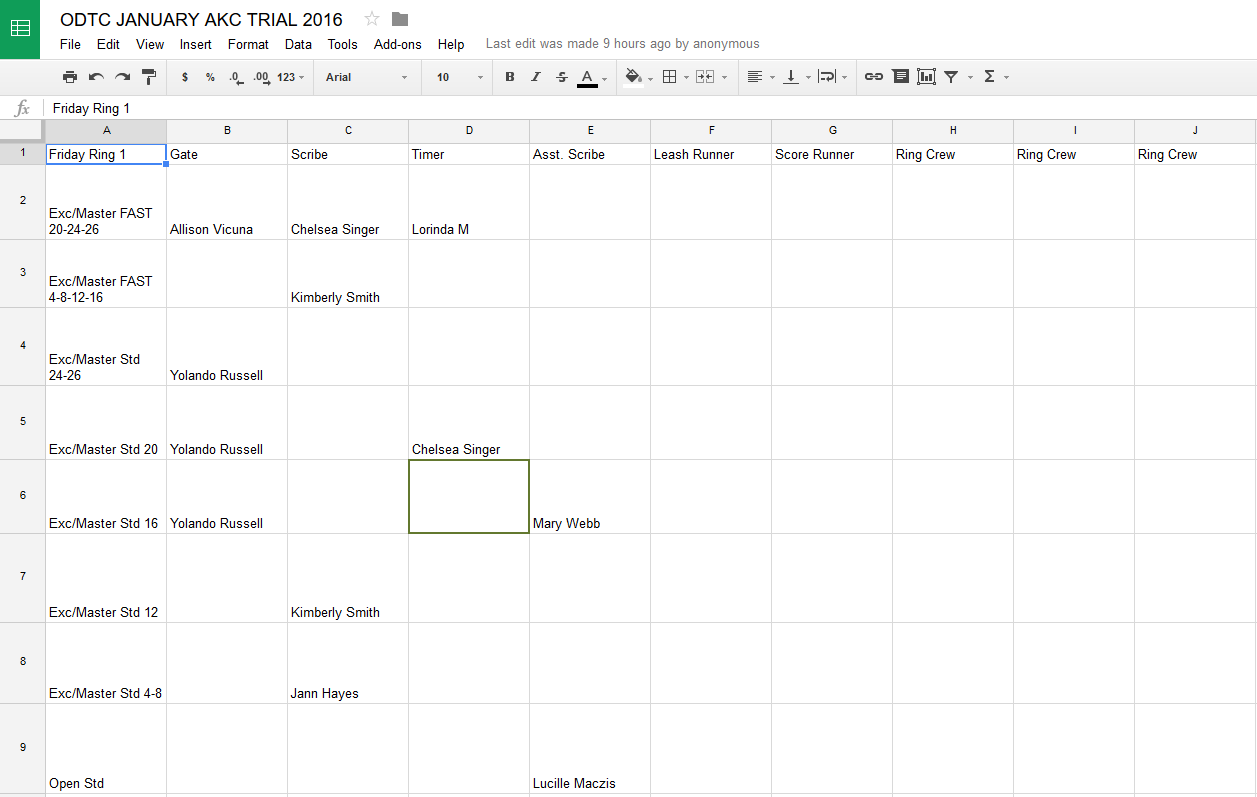Open the Arial font family dropdown
Viewport: 1257px width, 797px height.
[366, 77]
